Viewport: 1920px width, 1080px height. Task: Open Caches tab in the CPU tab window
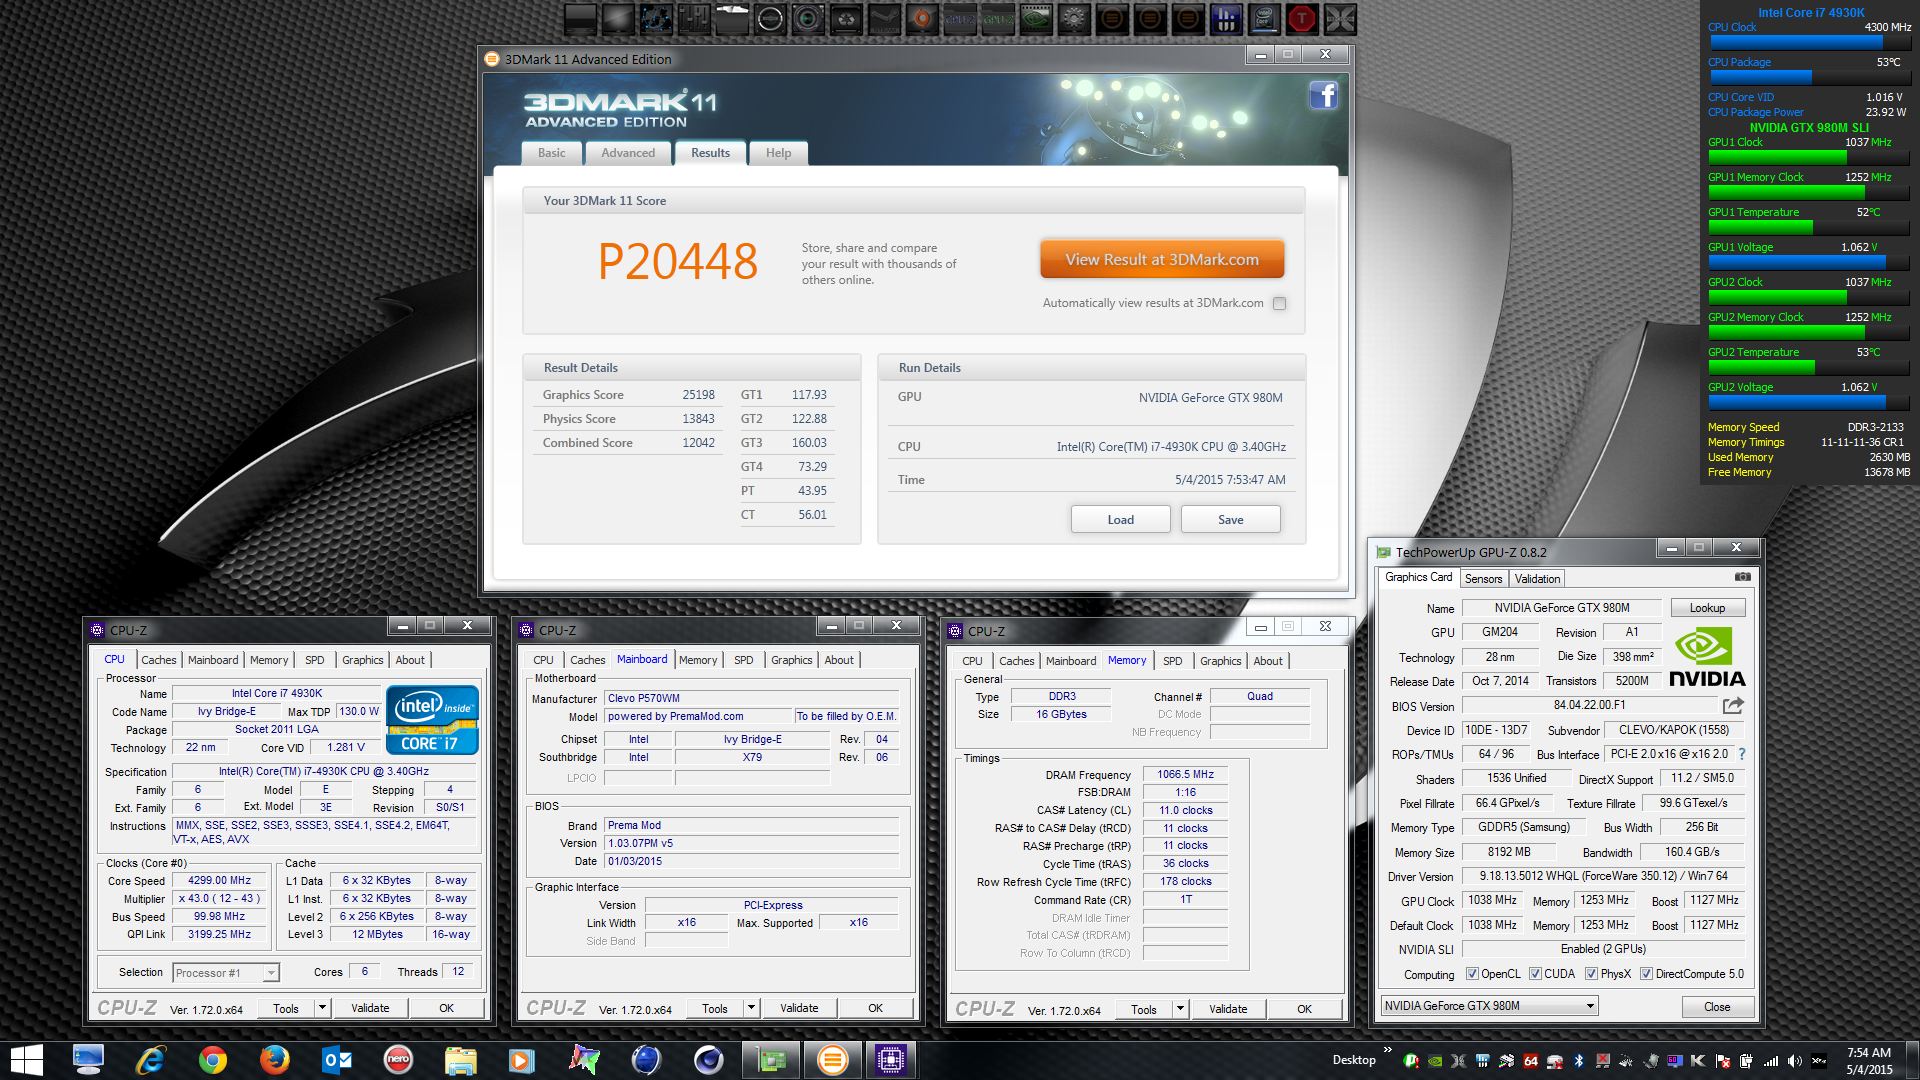(x=158, y=660)
